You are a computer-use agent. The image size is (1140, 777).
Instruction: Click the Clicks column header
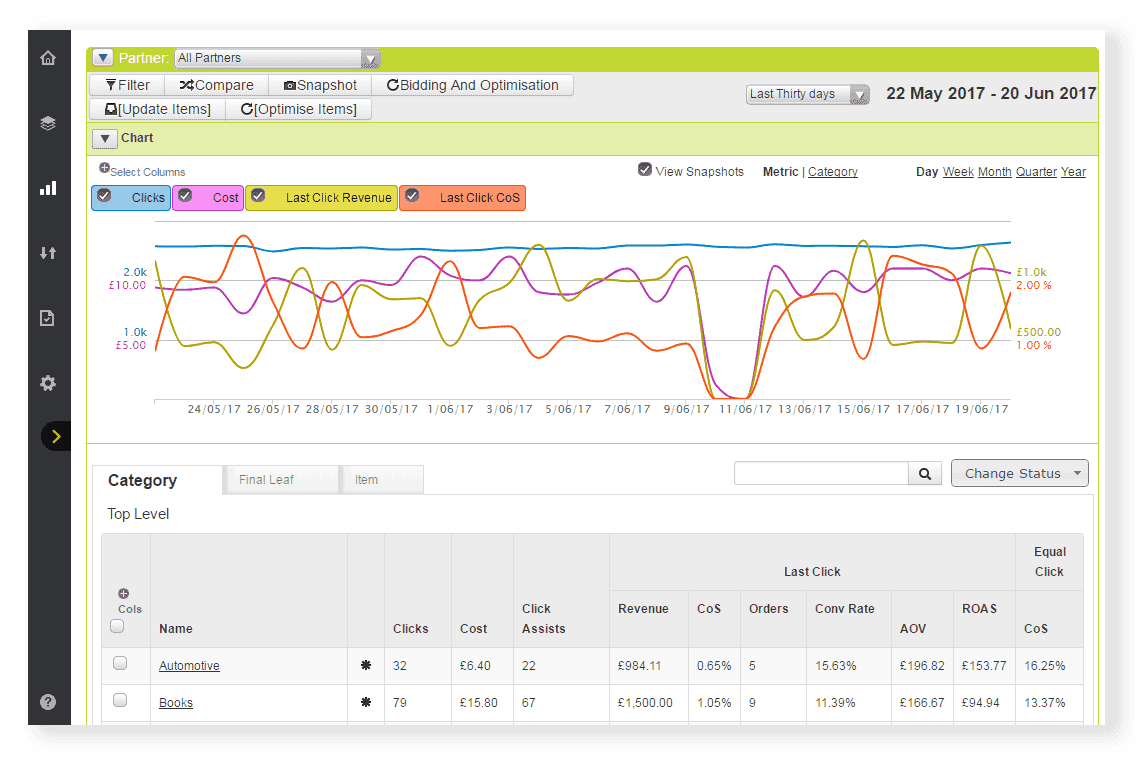[410, 629]
